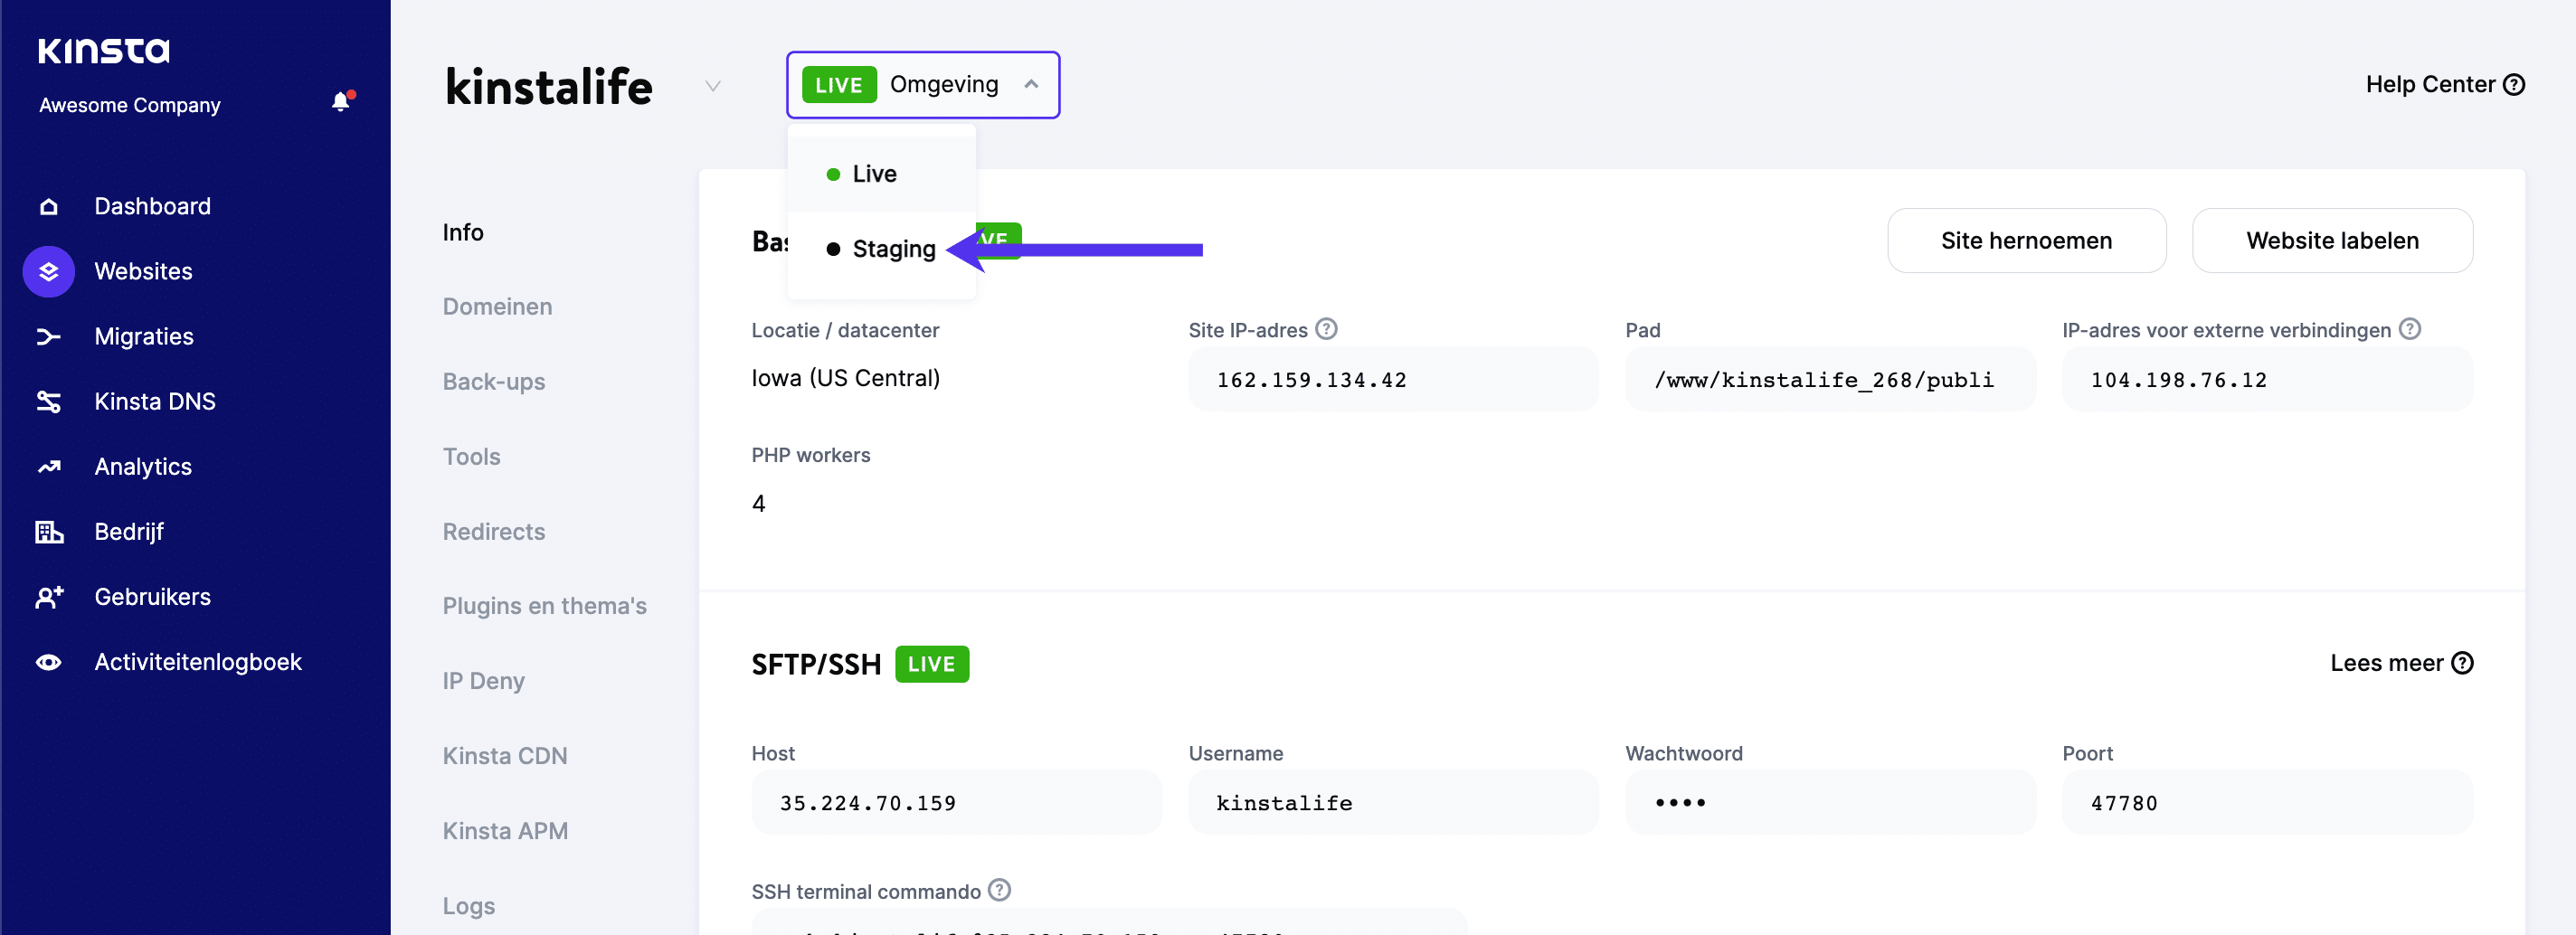Click the Awesome Company name
The image size is (2576, 935).
pos(130,105)
